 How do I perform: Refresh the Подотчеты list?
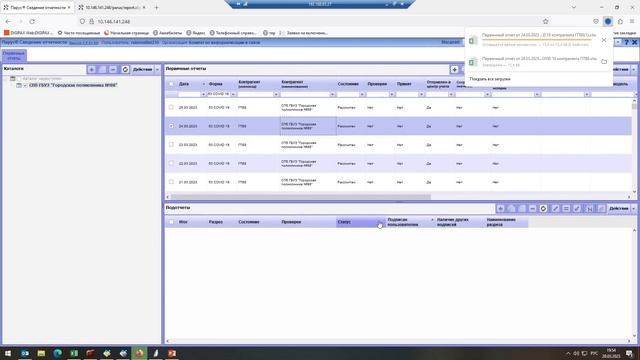coord(543,208)
